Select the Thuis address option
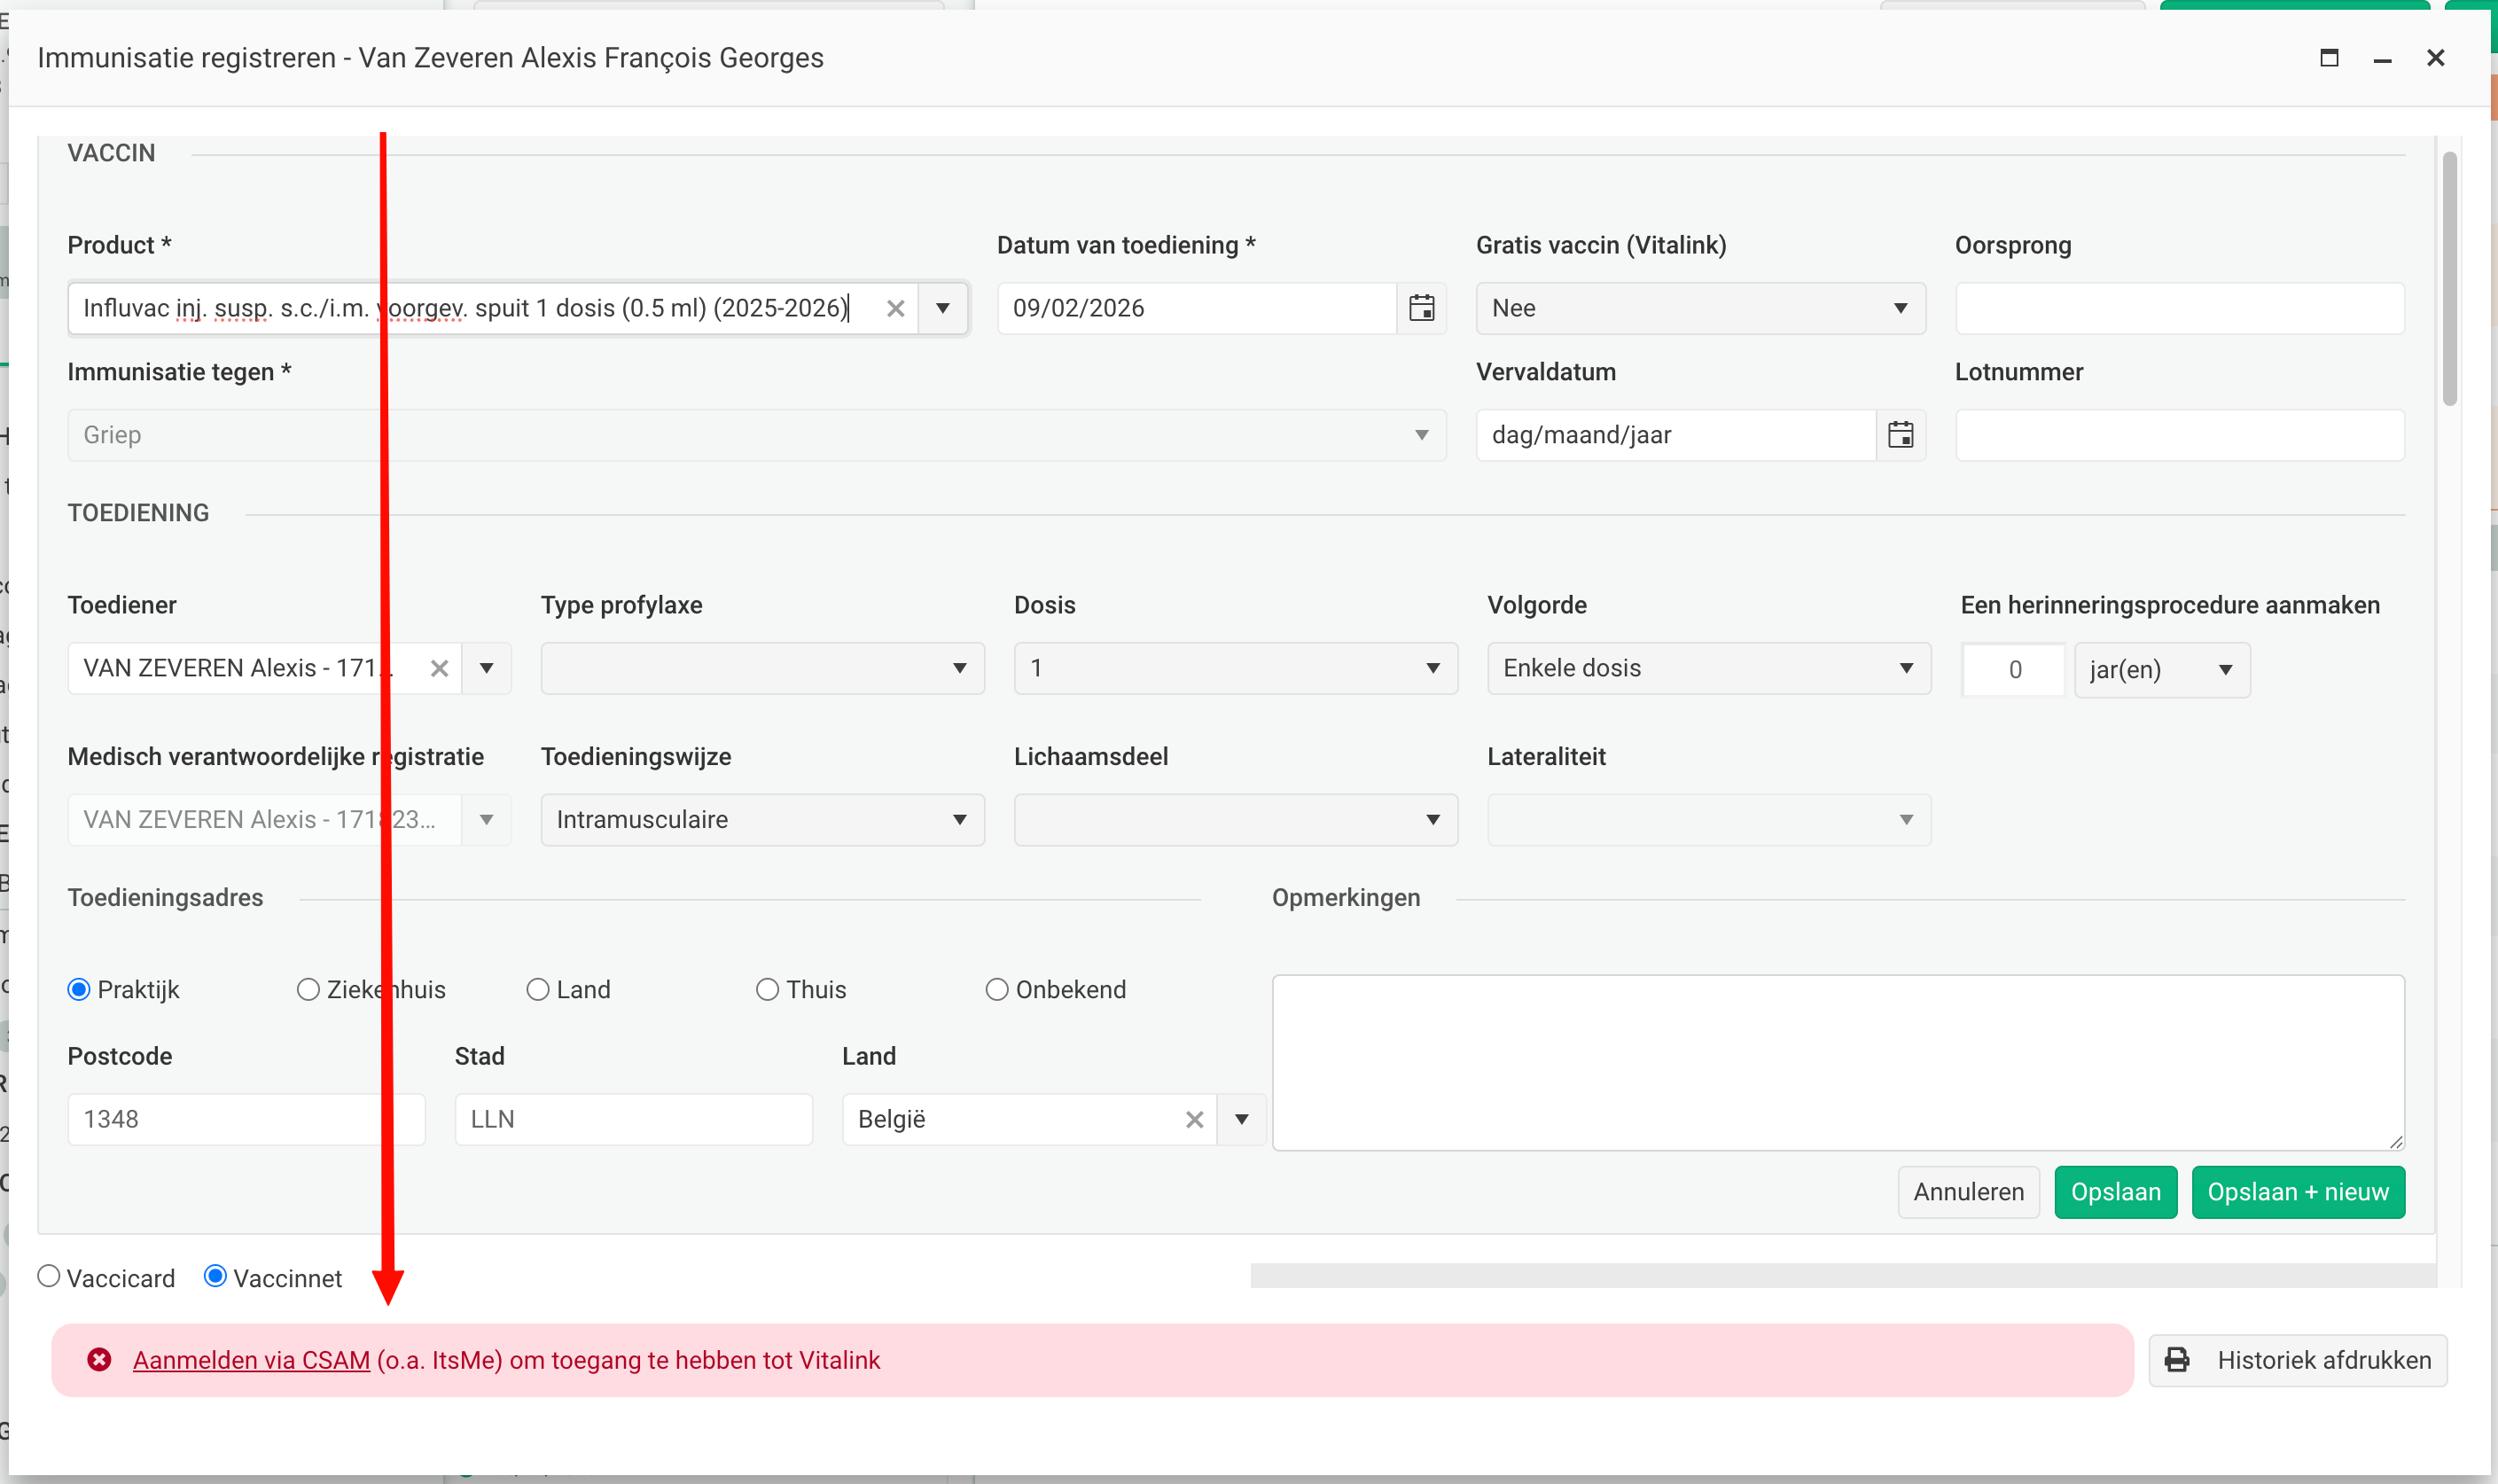Image resolution: width=2498 pixels, height=1484 pixels. 767,989
